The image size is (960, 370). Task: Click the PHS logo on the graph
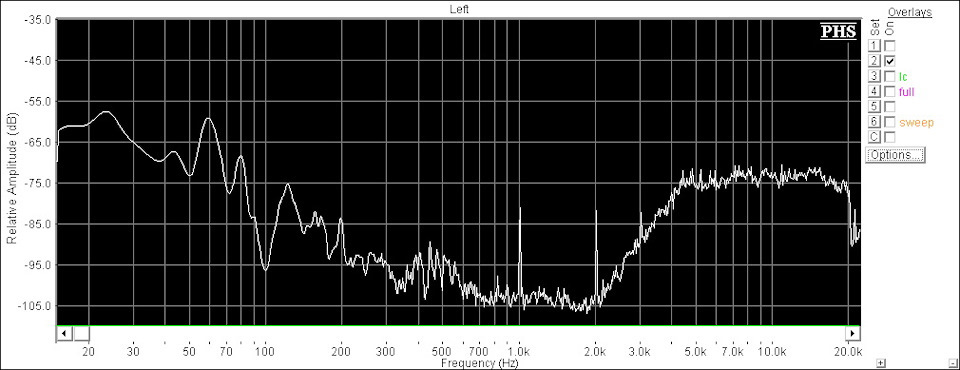tap(838, 32)
